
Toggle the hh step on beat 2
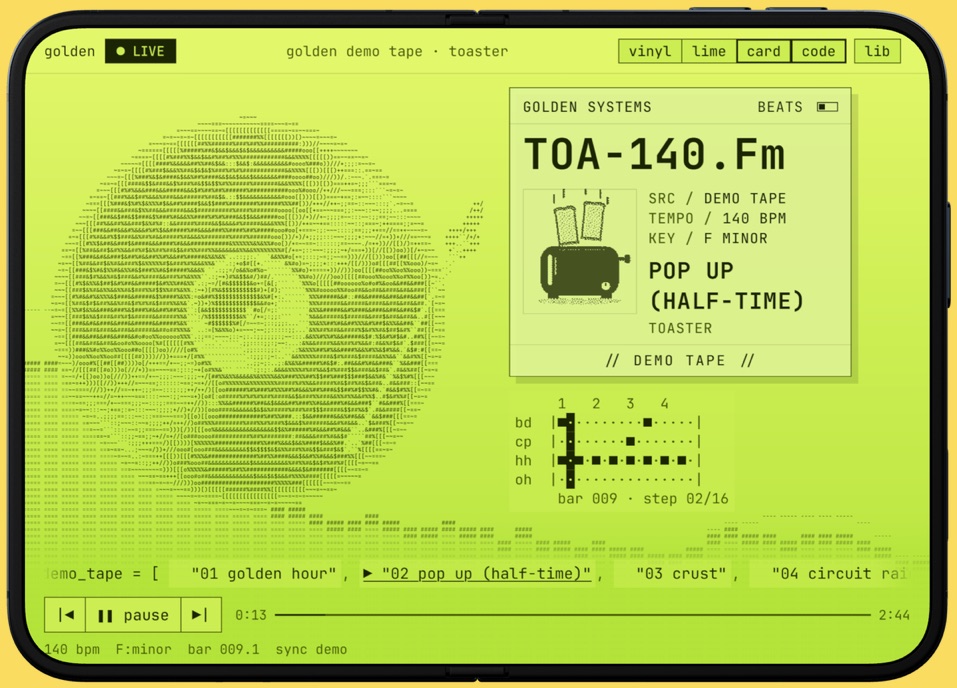pos(596,460)
